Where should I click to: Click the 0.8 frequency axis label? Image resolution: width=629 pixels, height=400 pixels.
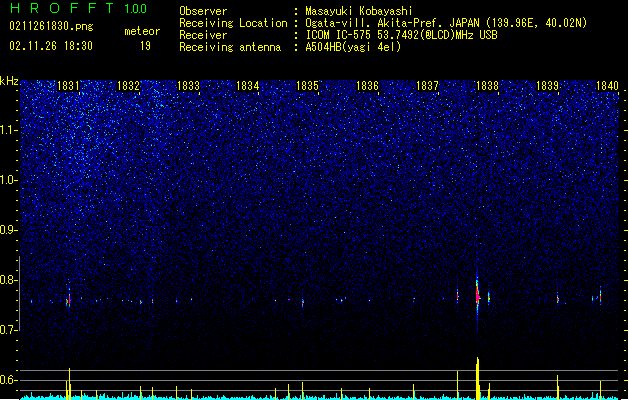coord(9,280)
